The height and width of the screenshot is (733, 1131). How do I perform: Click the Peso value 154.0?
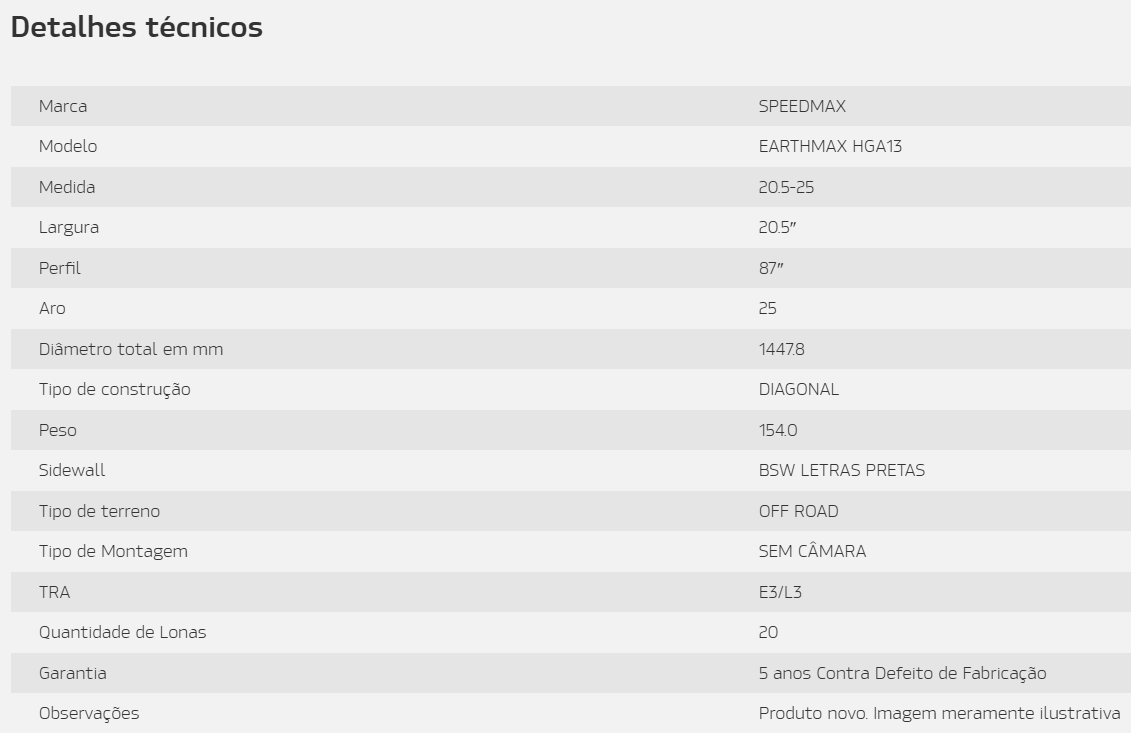778,431
